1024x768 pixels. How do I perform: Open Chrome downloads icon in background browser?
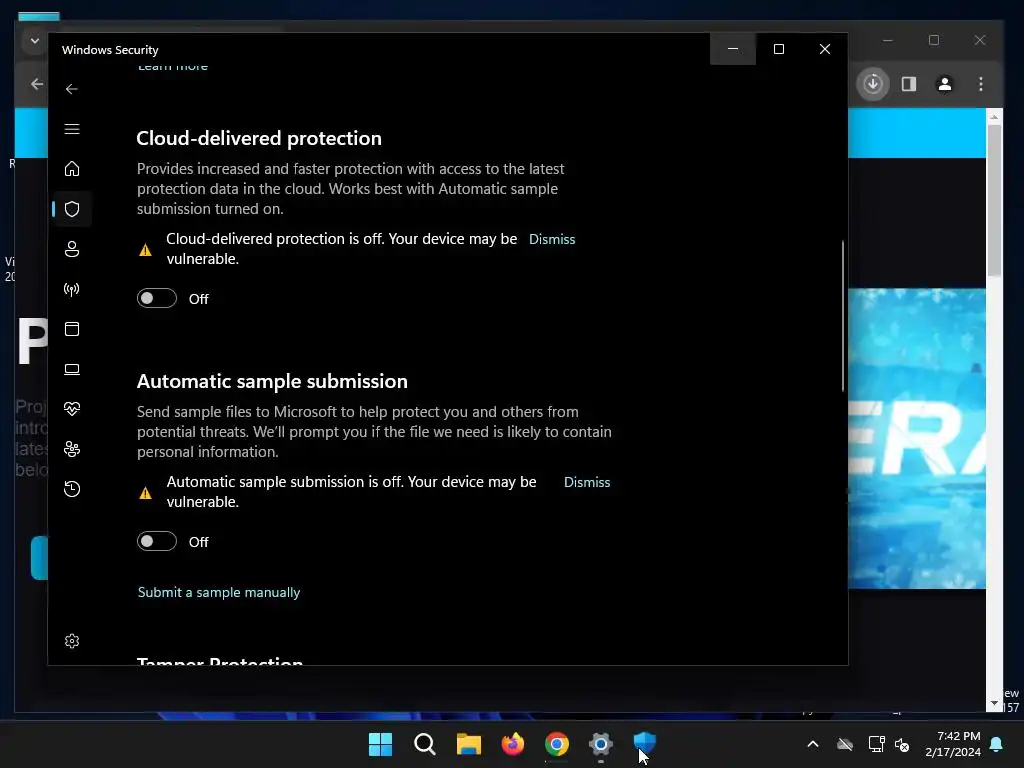coord(873,84)
